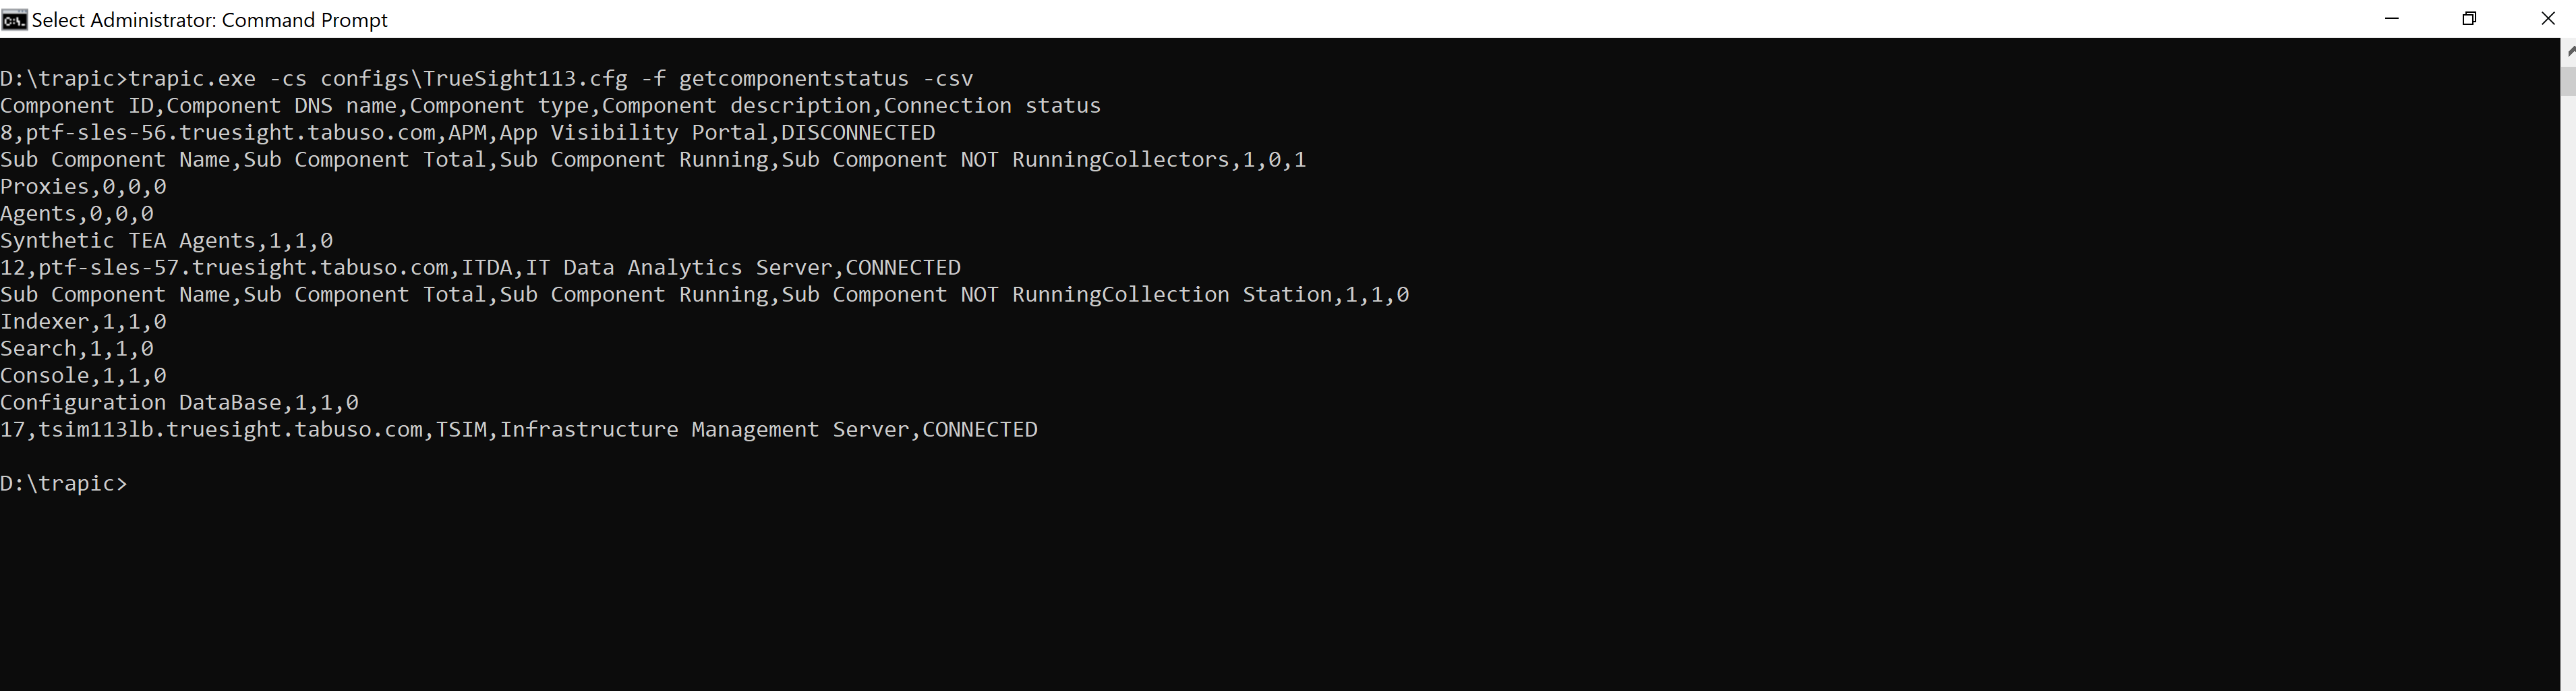Click the 'Configuration DataBase,1,1,0' line

(x=180, y=403)
